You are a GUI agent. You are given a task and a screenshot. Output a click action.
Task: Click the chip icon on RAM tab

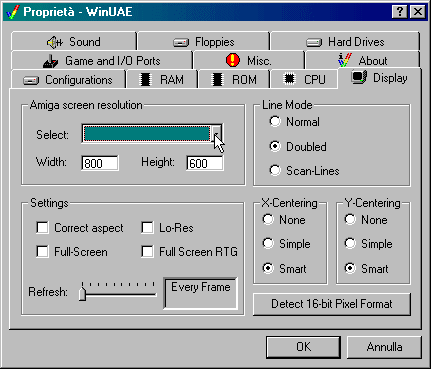[x=145, y=80]
